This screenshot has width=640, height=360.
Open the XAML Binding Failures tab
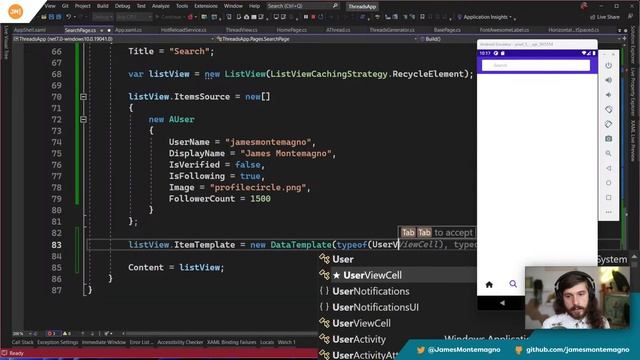(231, 342)
